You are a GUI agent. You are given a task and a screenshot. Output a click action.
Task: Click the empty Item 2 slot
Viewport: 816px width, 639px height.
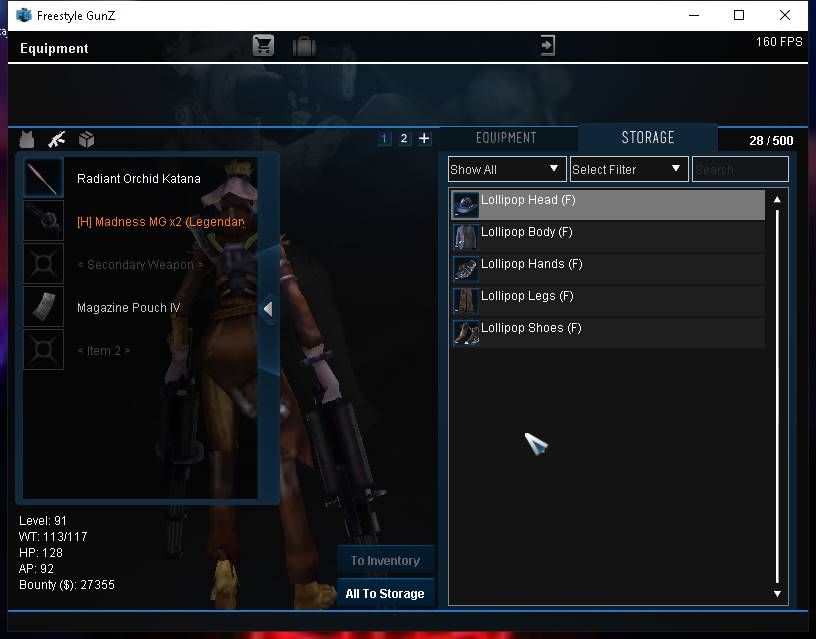(43, 350)
